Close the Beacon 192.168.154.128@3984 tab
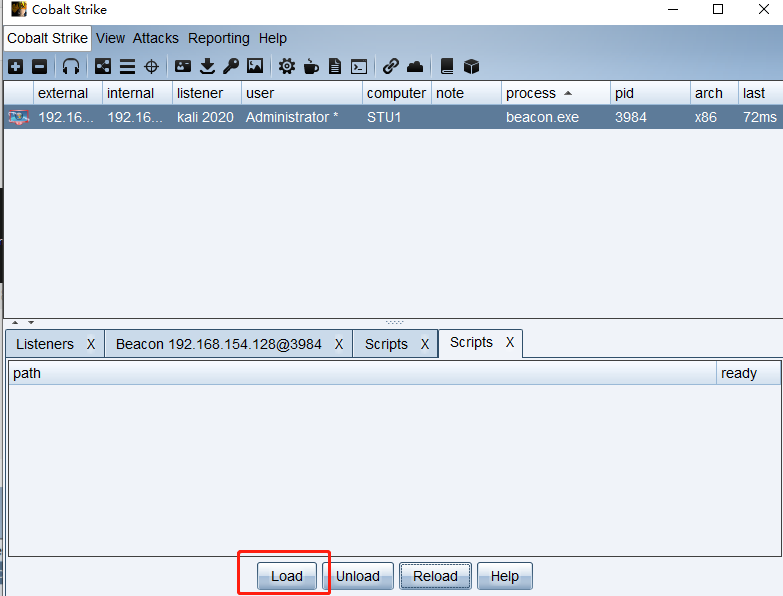Screen dimensions: 783x596 339,344
